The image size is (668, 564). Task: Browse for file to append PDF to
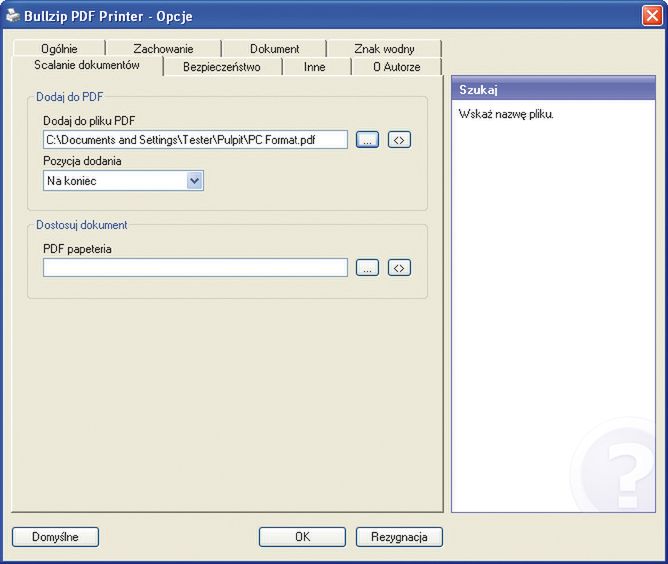(367, 140)
